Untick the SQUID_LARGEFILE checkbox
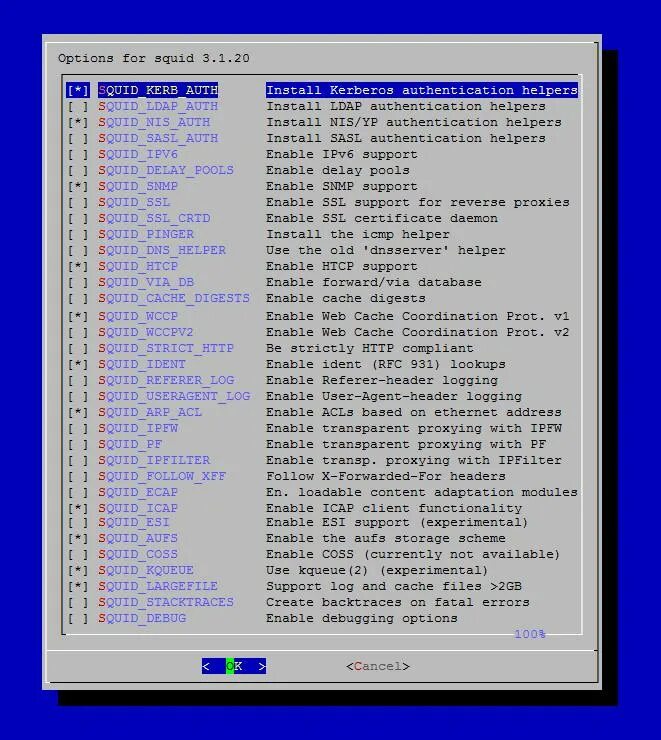This screenshot has width=661, height=740. pyautogui.click(x=78, y=587)
